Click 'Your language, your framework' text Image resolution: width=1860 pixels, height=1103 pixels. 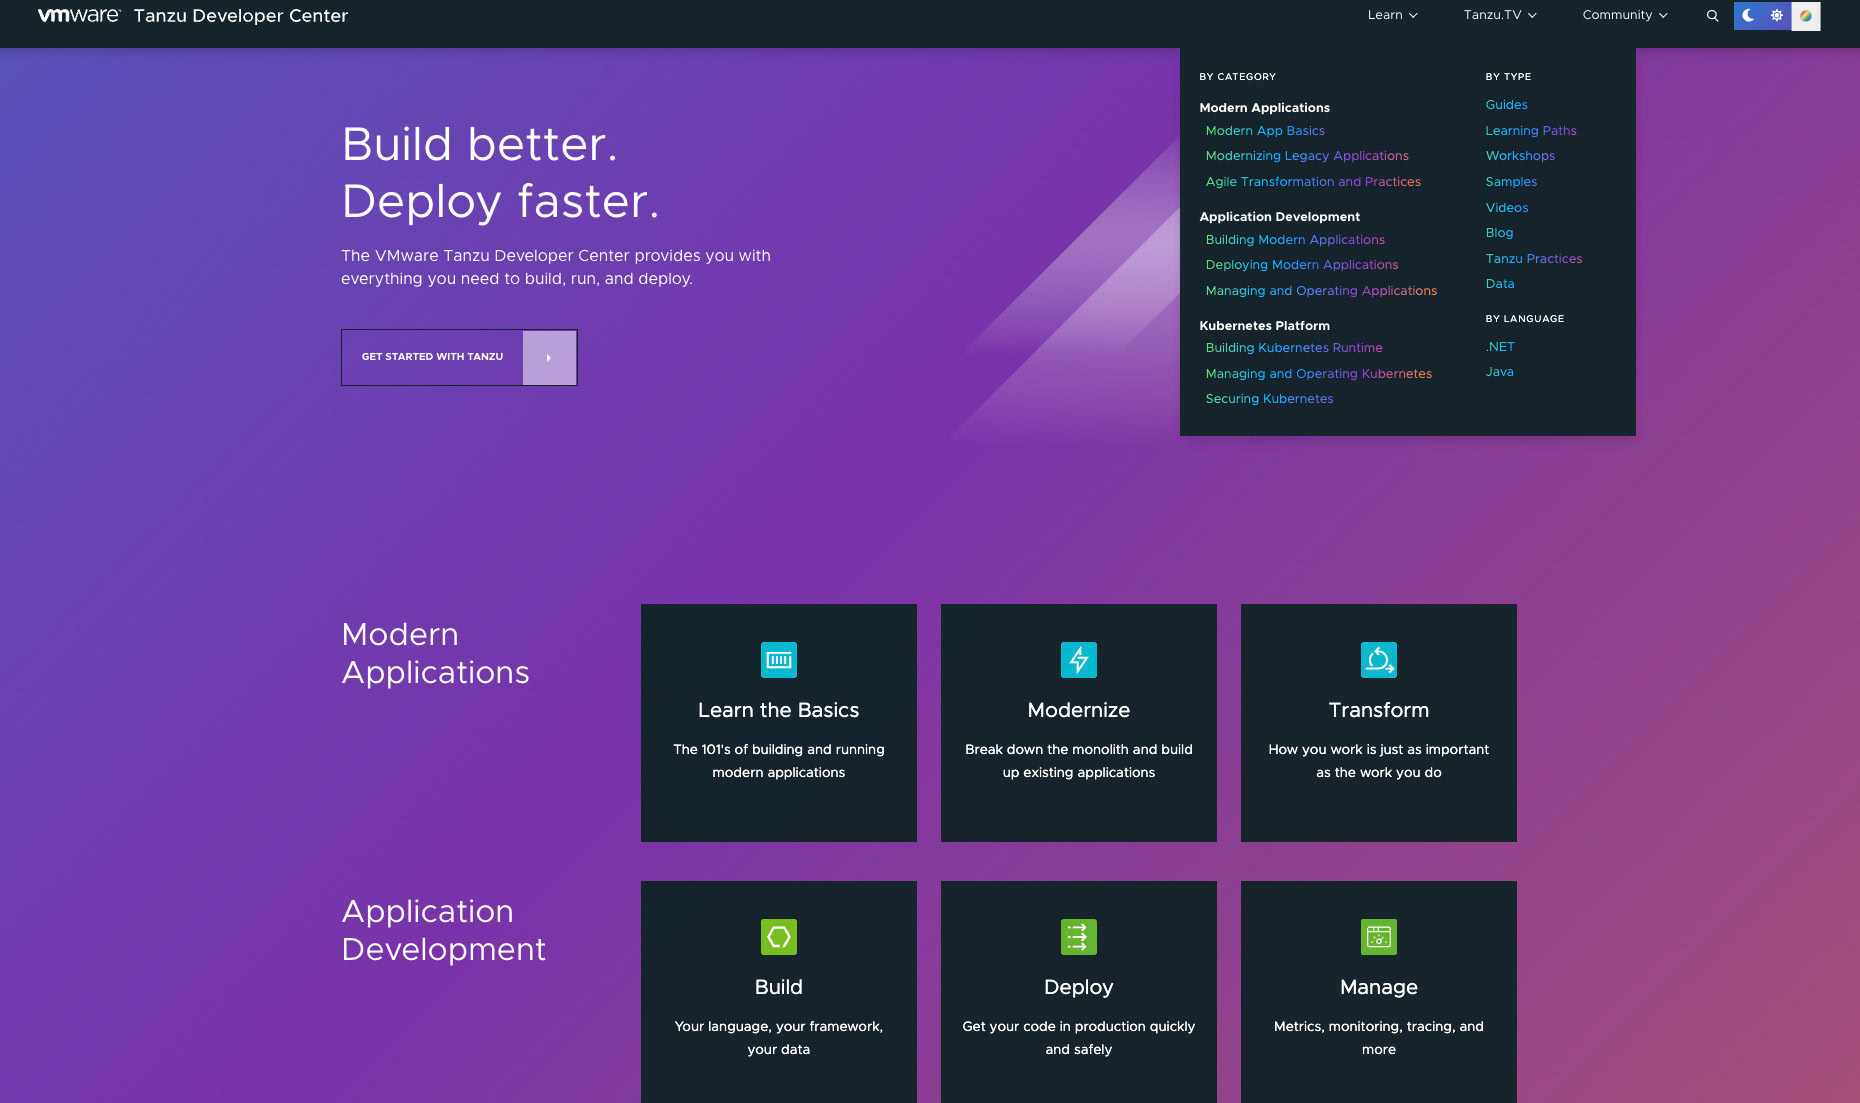pos(779,1038)
